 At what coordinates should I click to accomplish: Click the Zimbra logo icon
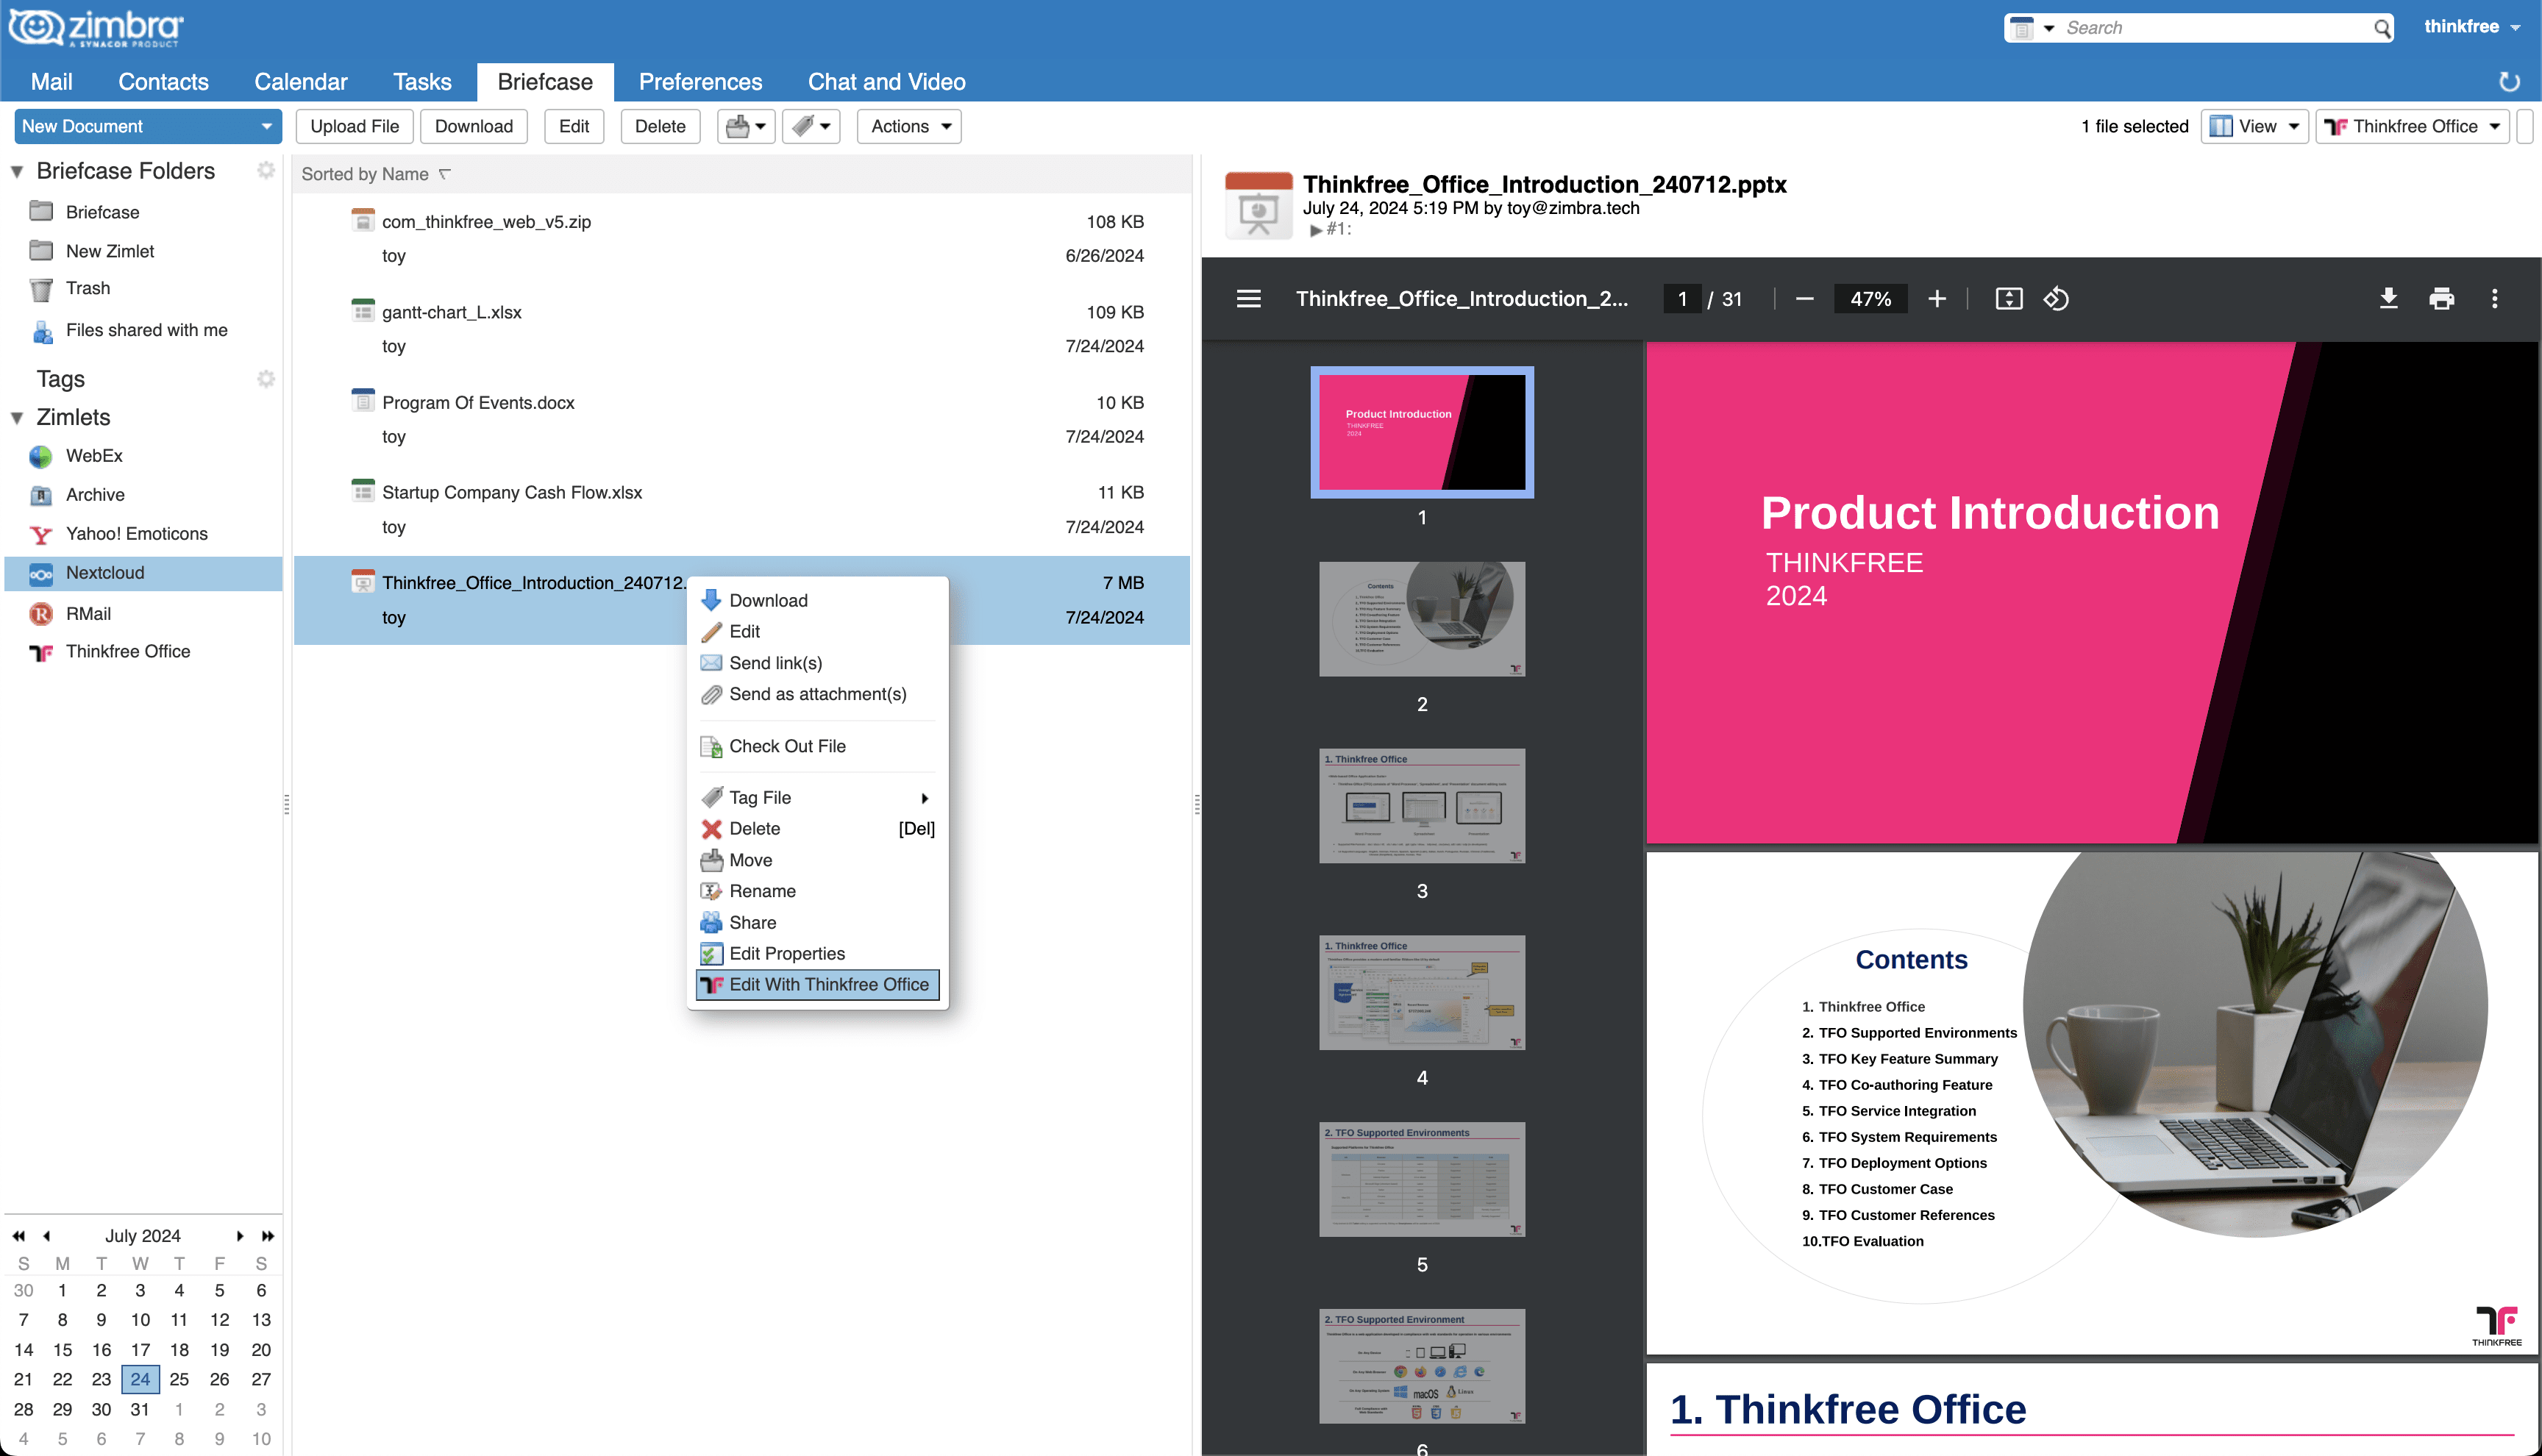(x=38, y=26)
